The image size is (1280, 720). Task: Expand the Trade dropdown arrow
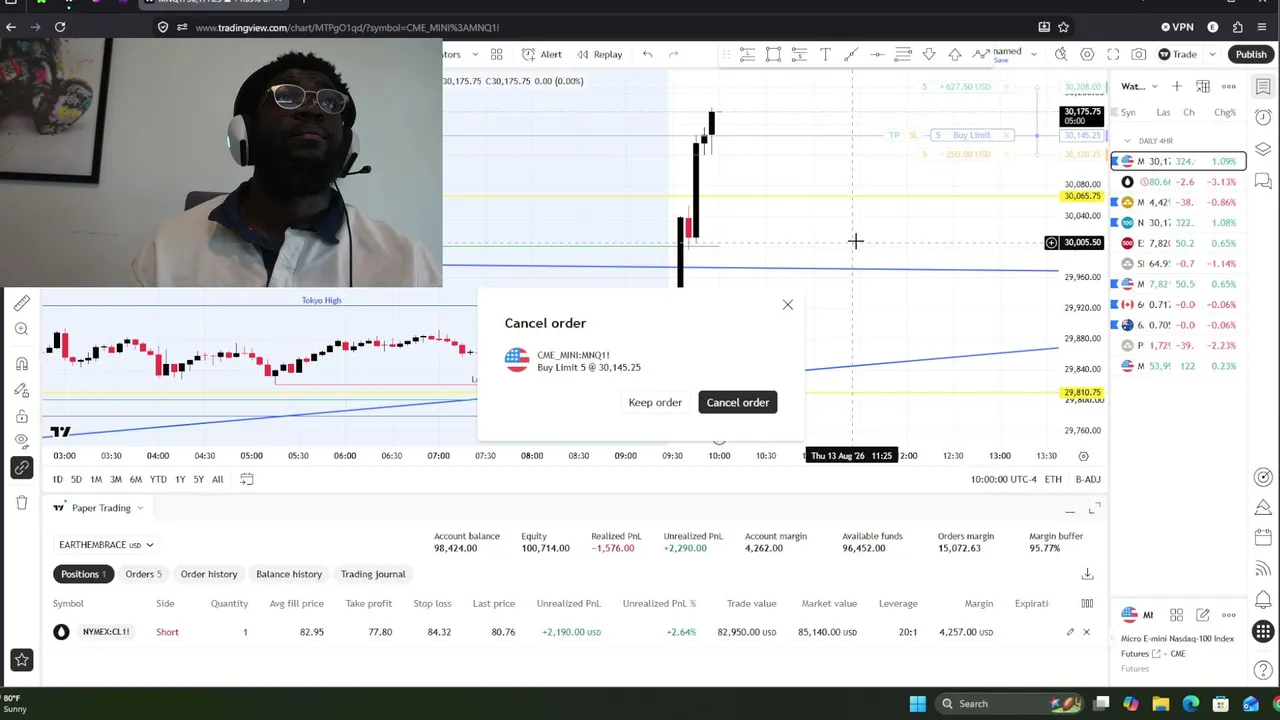point(1212,54)
